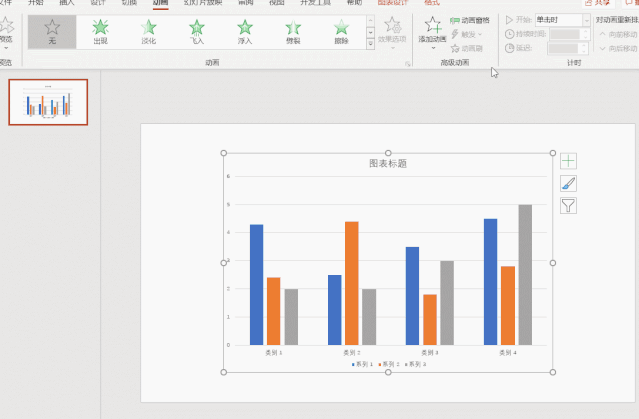The image size is (639, 419).
Task: Click the 共享 (Share) button
Action: coord(598,3)
